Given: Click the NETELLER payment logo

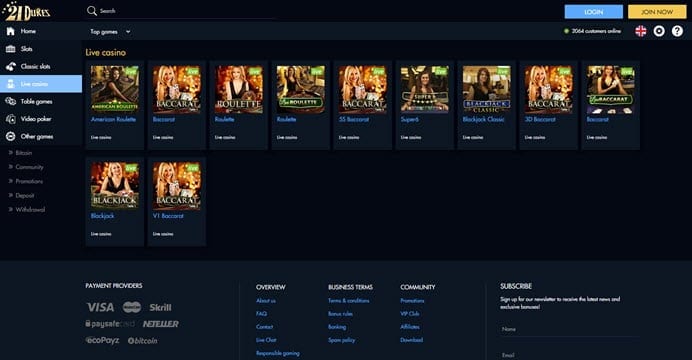Looking at the screenshot, I should coord(161,324).
